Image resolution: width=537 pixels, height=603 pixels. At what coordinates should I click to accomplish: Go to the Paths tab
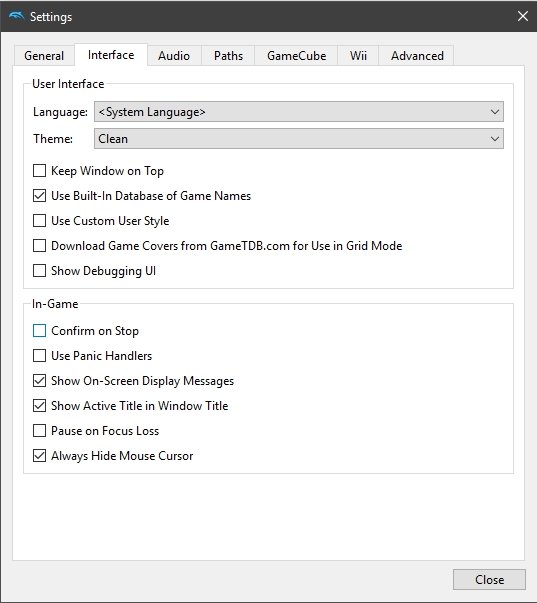(228, 56)
